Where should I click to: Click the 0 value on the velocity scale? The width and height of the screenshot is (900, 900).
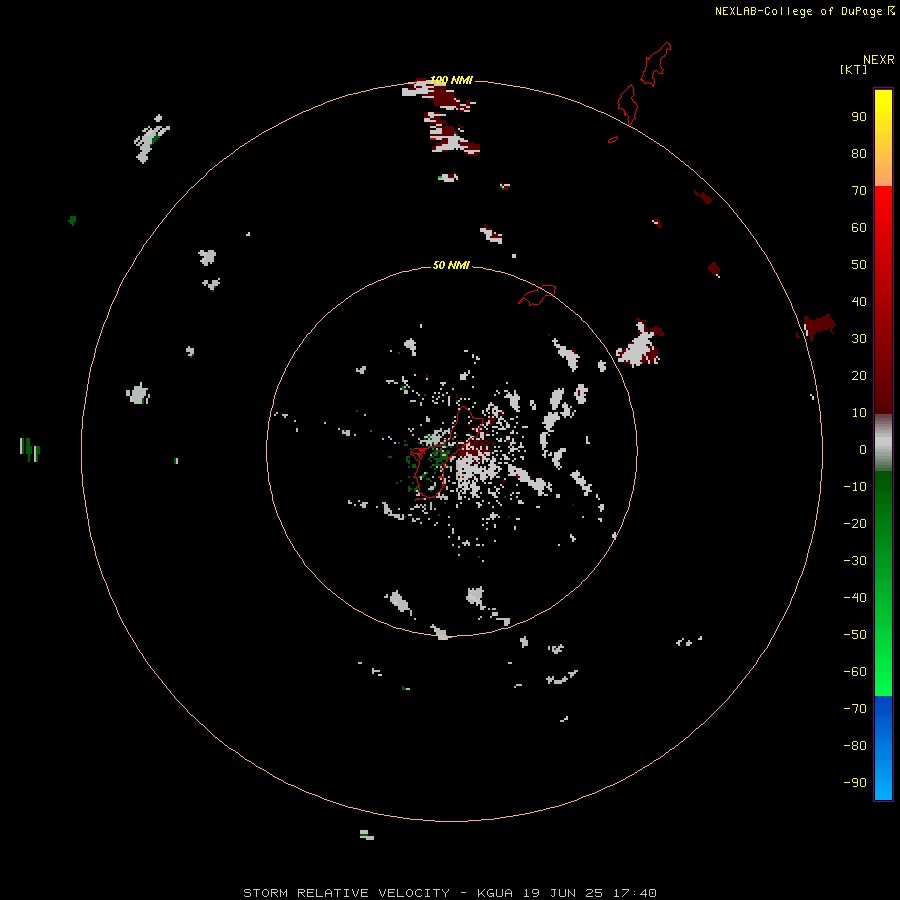(x=863, y=449)
